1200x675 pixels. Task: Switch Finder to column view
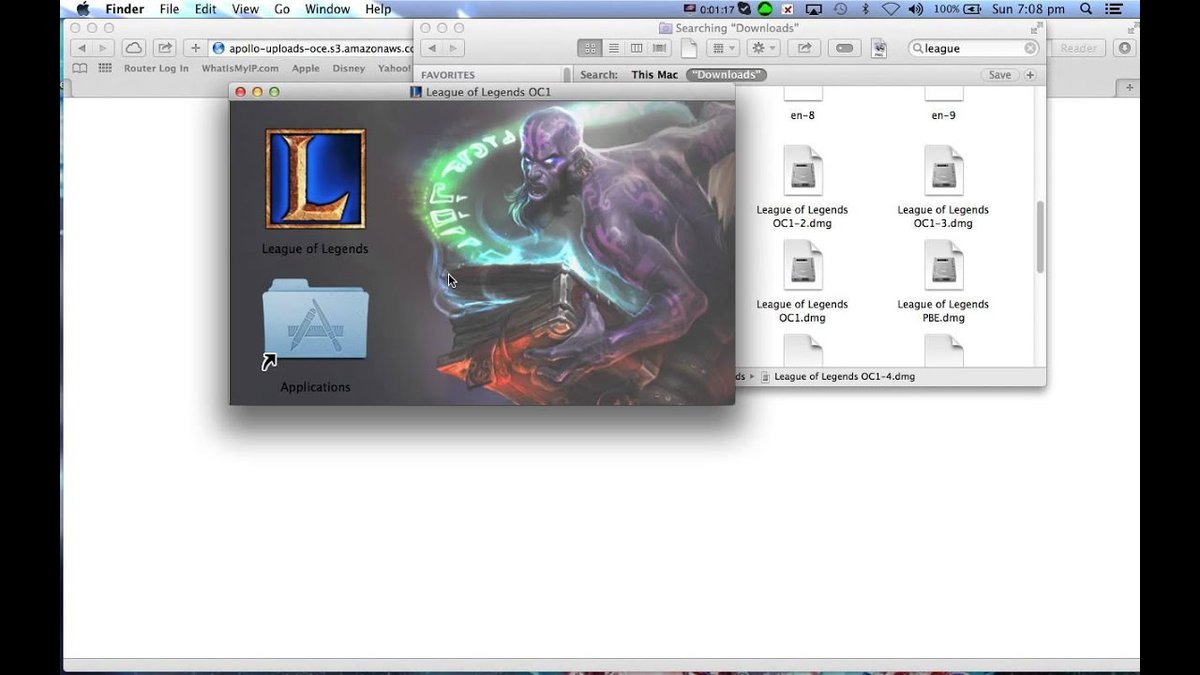(x=637, y=48)
